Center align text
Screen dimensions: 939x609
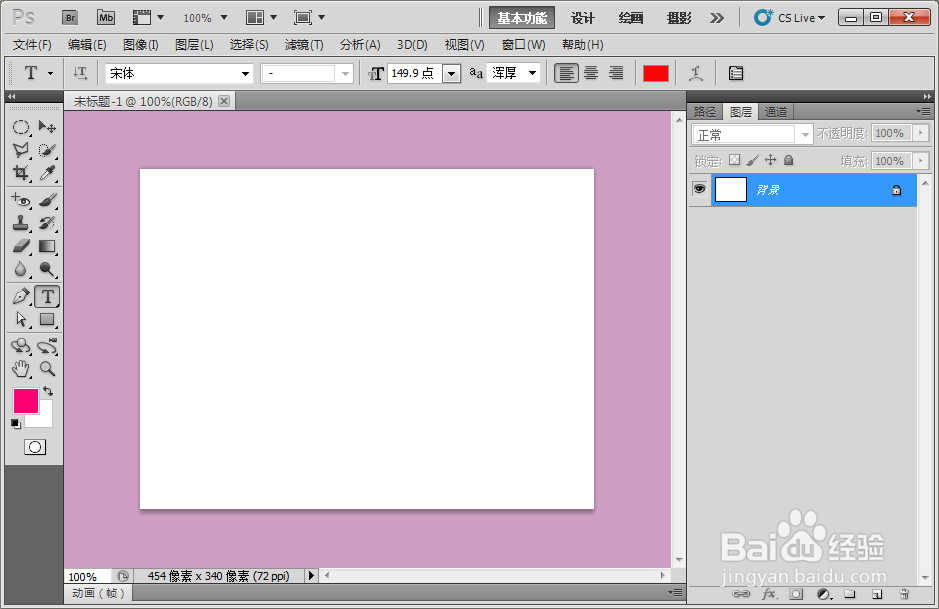click(x=591, y=73)
